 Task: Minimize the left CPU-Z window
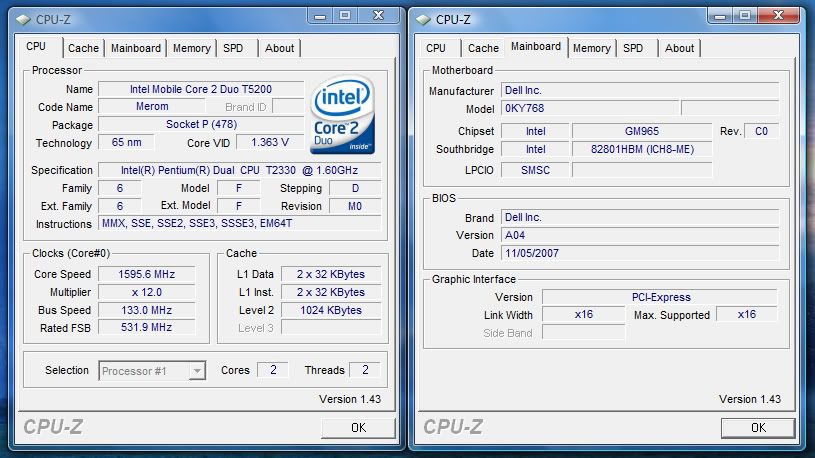[320, 16]
